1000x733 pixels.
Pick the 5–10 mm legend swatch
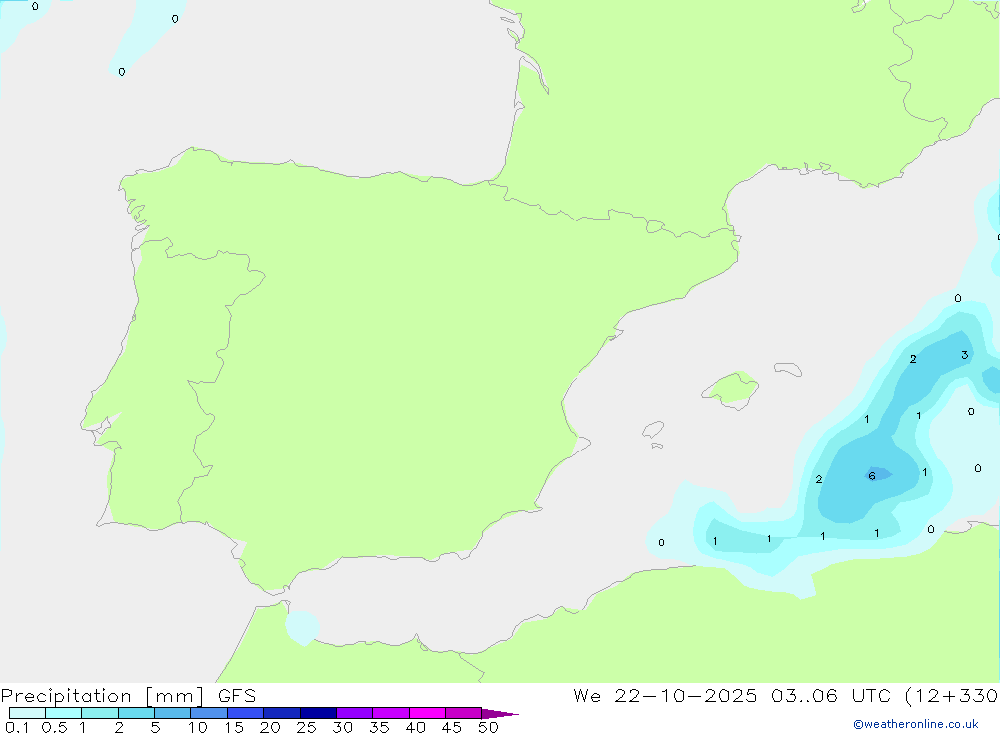[172, 713]
